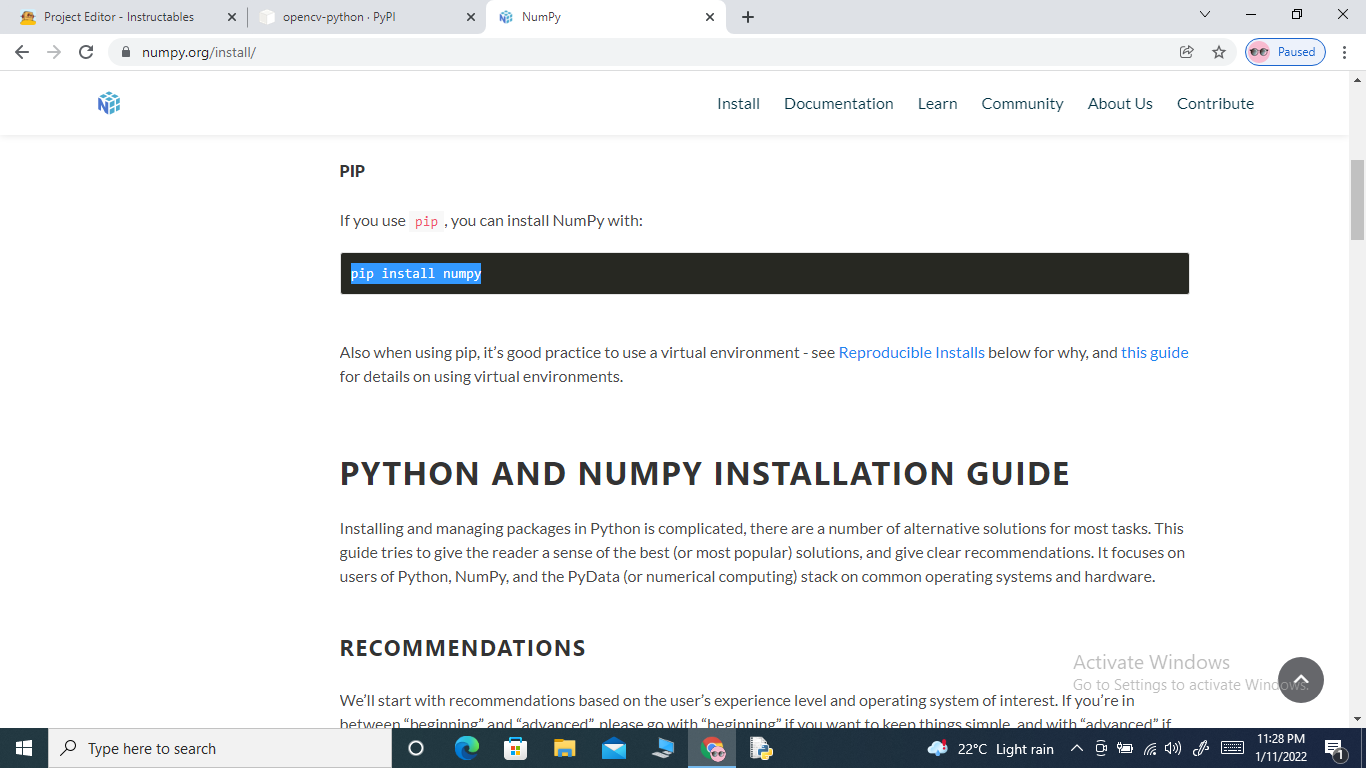The image size is (1366, 768).
Task: Bookmark this page with the star icon
Action: coord(1220,52)
